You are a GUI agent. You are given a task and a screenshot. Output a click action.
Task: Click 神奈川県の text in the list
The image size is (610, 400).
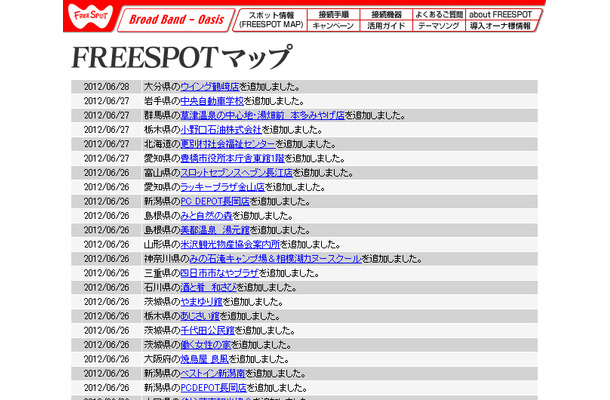[167, 259]
